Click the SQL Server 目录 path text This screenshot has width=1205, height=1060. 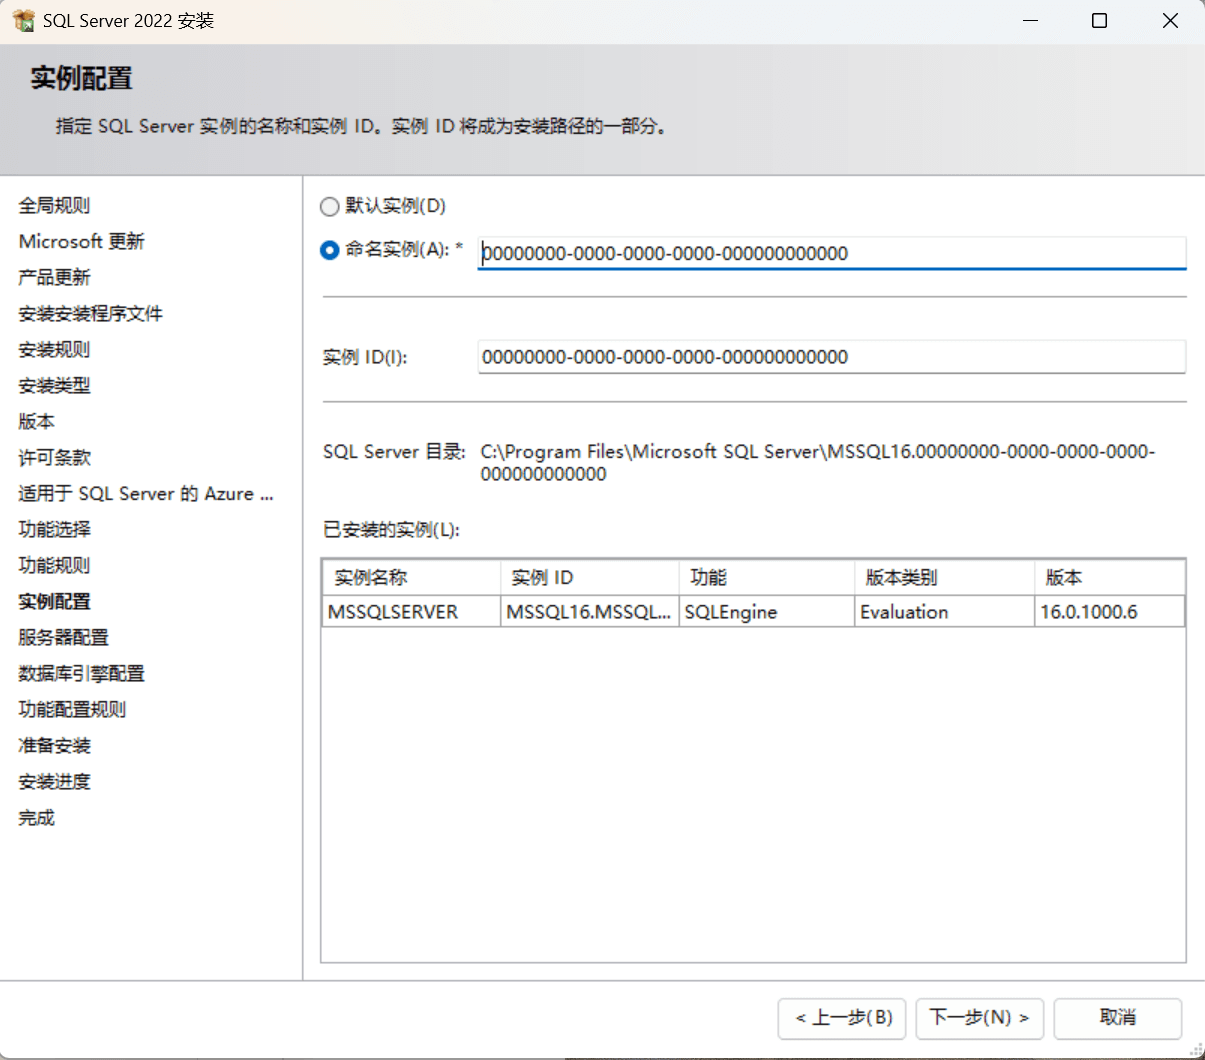point(818,463)
